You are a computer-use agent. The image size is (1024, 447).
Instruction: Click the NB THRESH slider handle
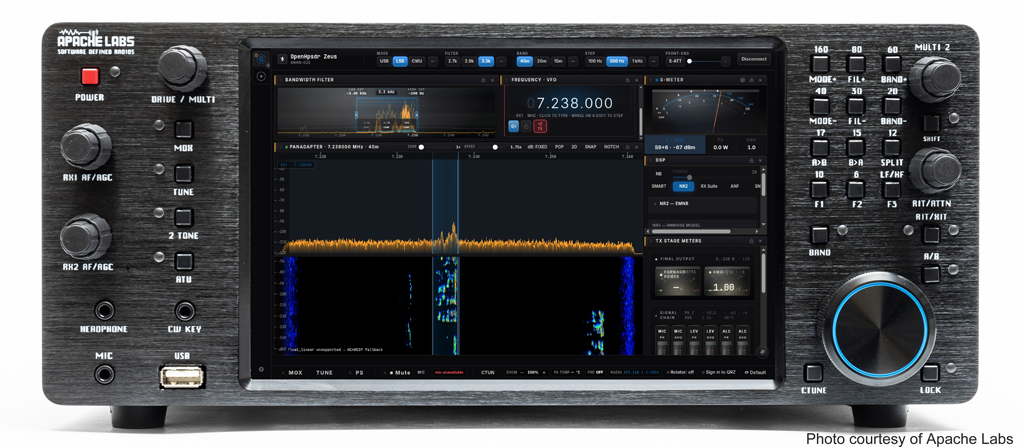[689, 177]
